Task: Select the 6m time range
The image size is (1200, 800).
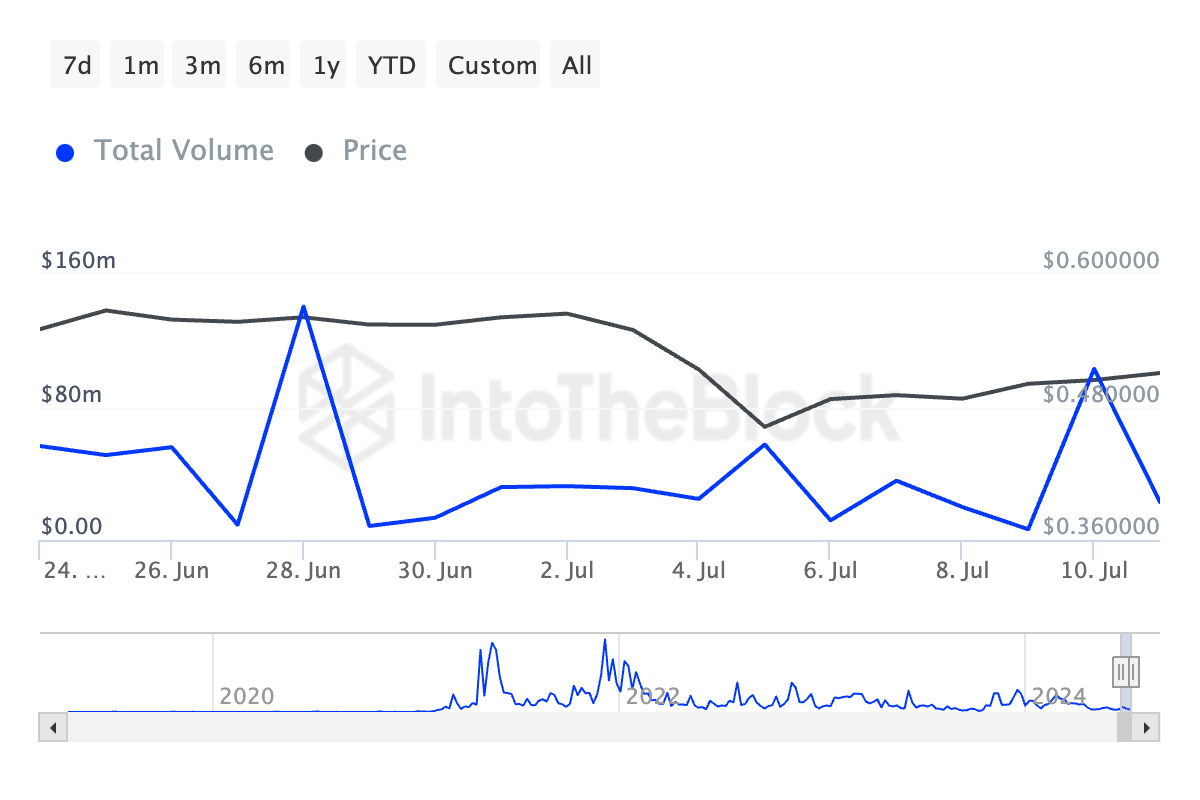Action: 266,65
